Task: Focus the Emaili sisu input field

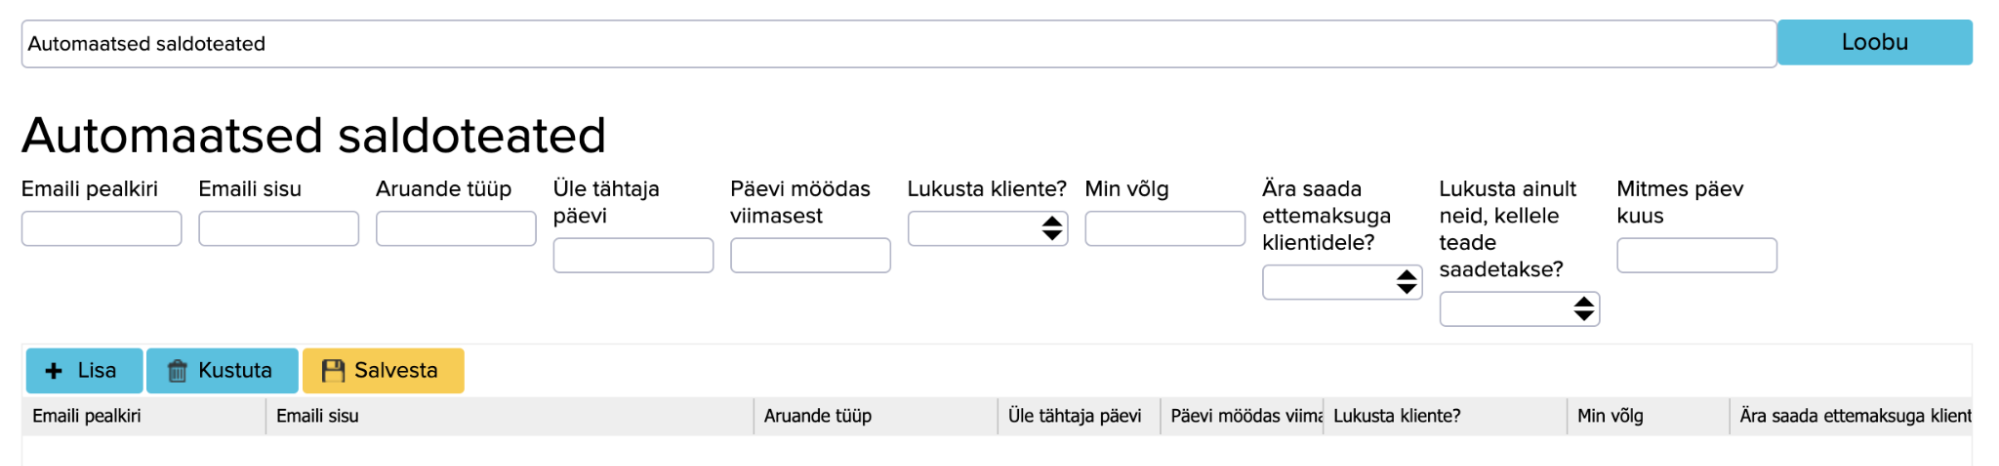Action: [278, 228]
